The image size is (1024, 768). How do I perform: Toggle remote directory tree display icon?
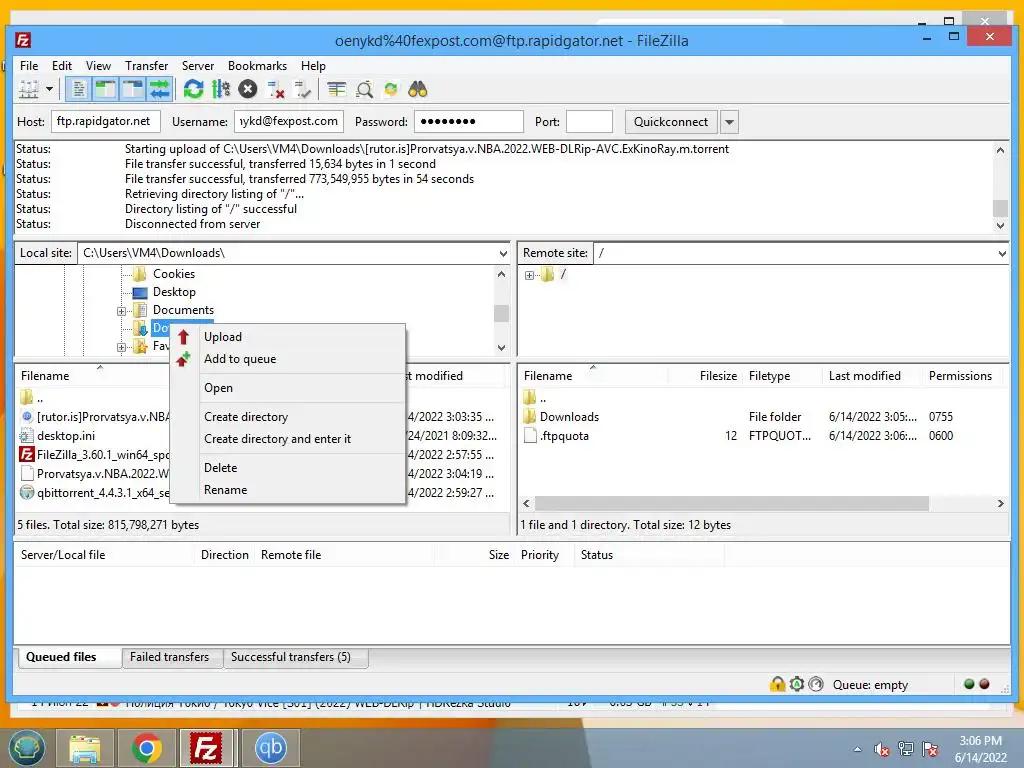pyautogui.click(x=133, y=89)
